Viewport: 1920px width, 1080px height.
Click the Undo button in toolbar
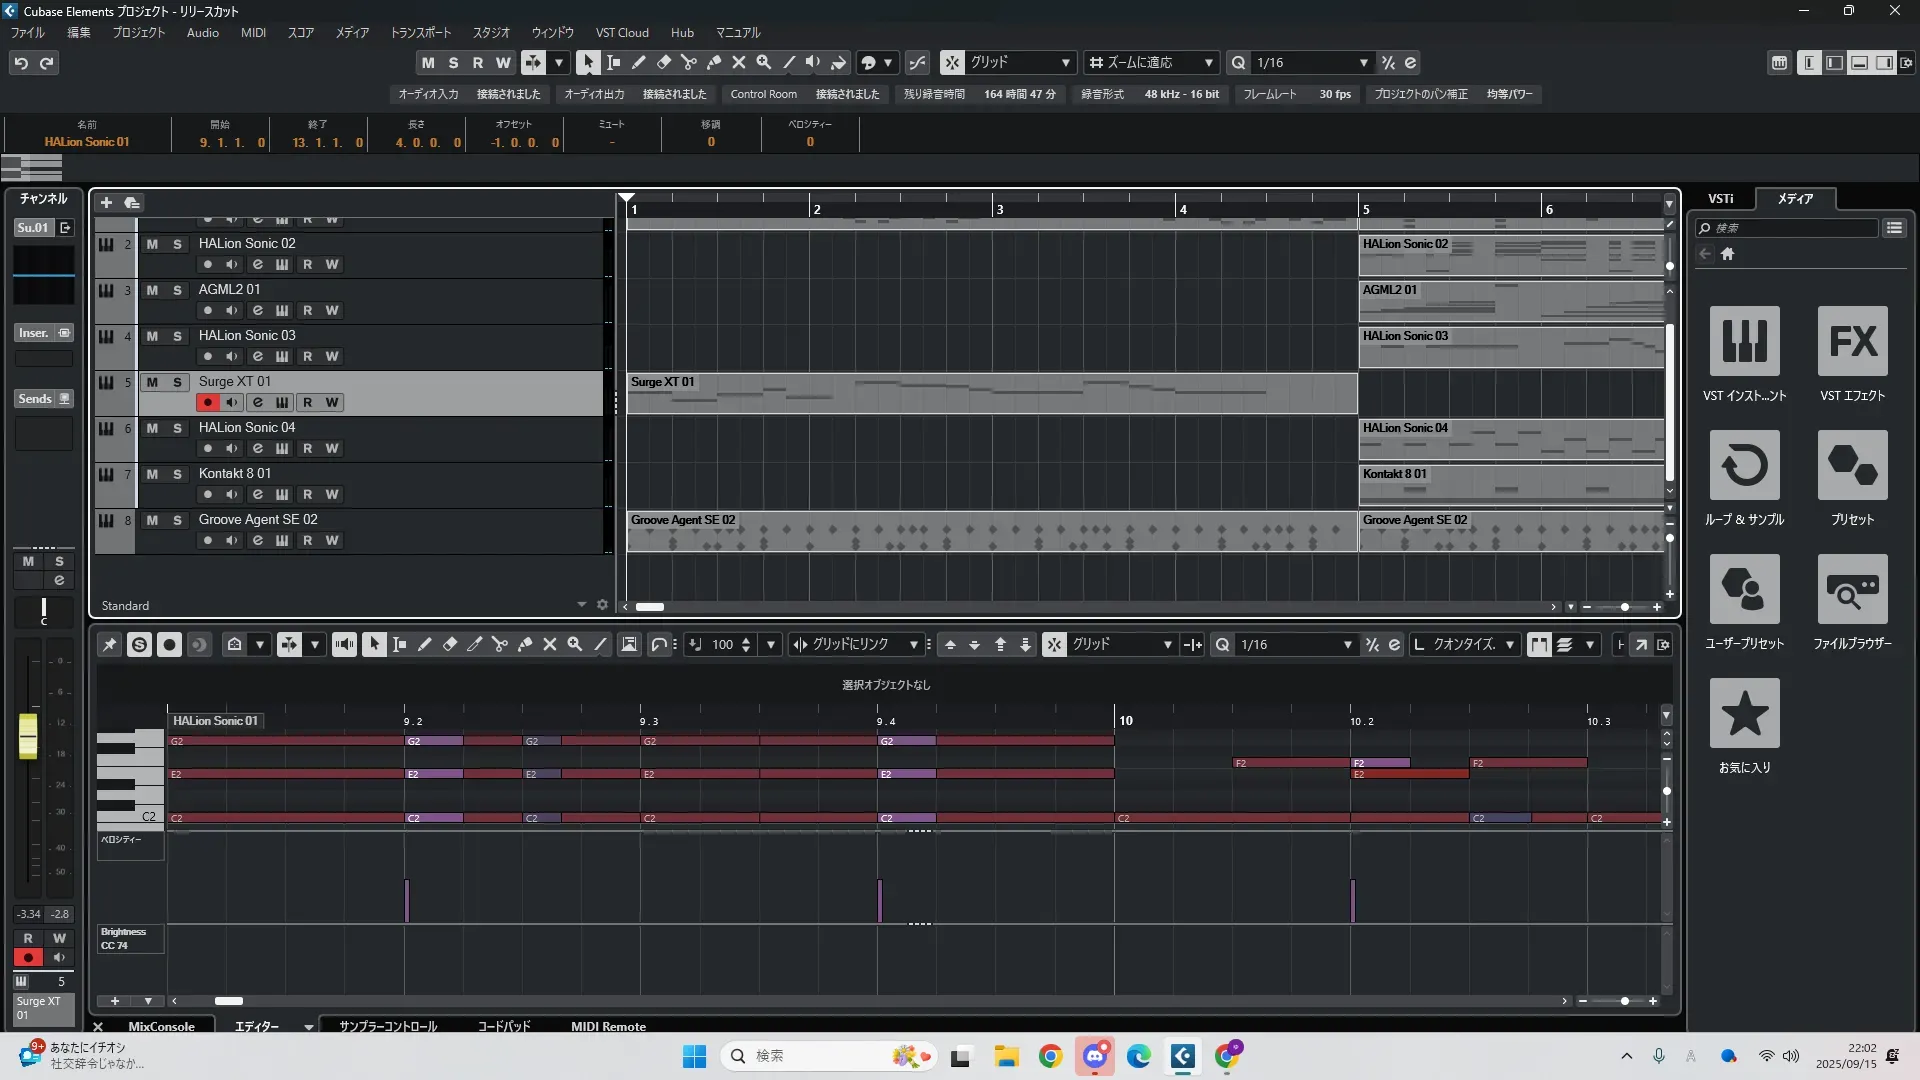(x=21, y=62)
